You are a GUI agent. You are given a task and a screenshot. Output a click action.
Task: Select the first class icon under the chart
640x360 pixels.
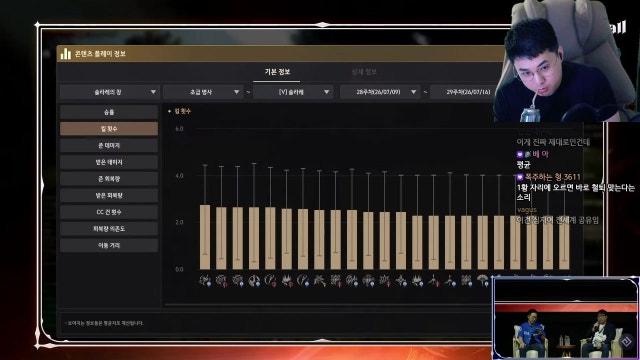click(x=205, y=280)
